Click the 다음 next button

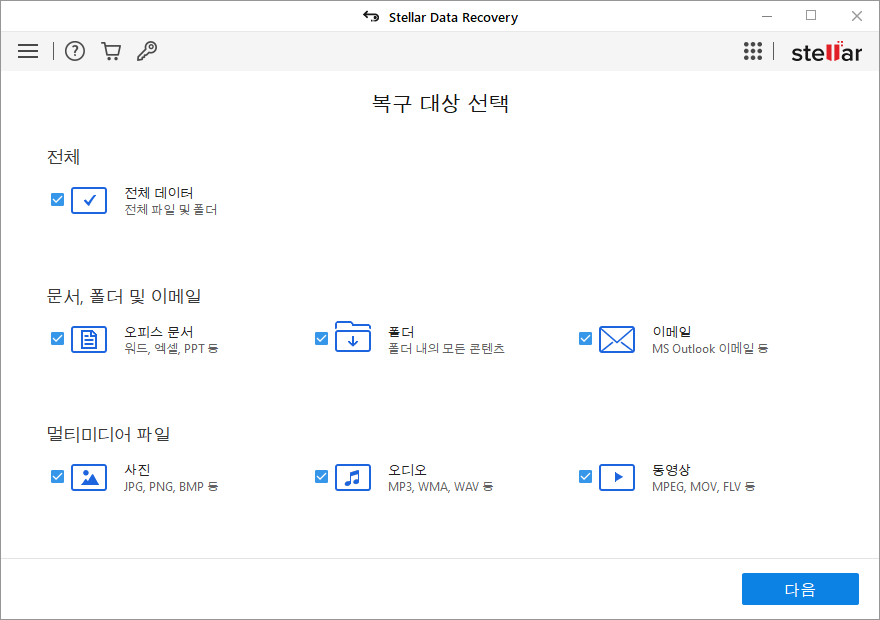tap(800, 589)
